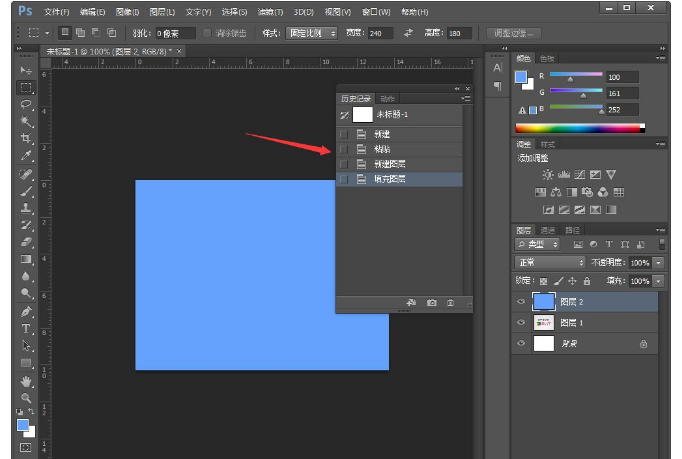
Task: Open the 样式 style dropdown in options bar
Action: pos(310,33)
